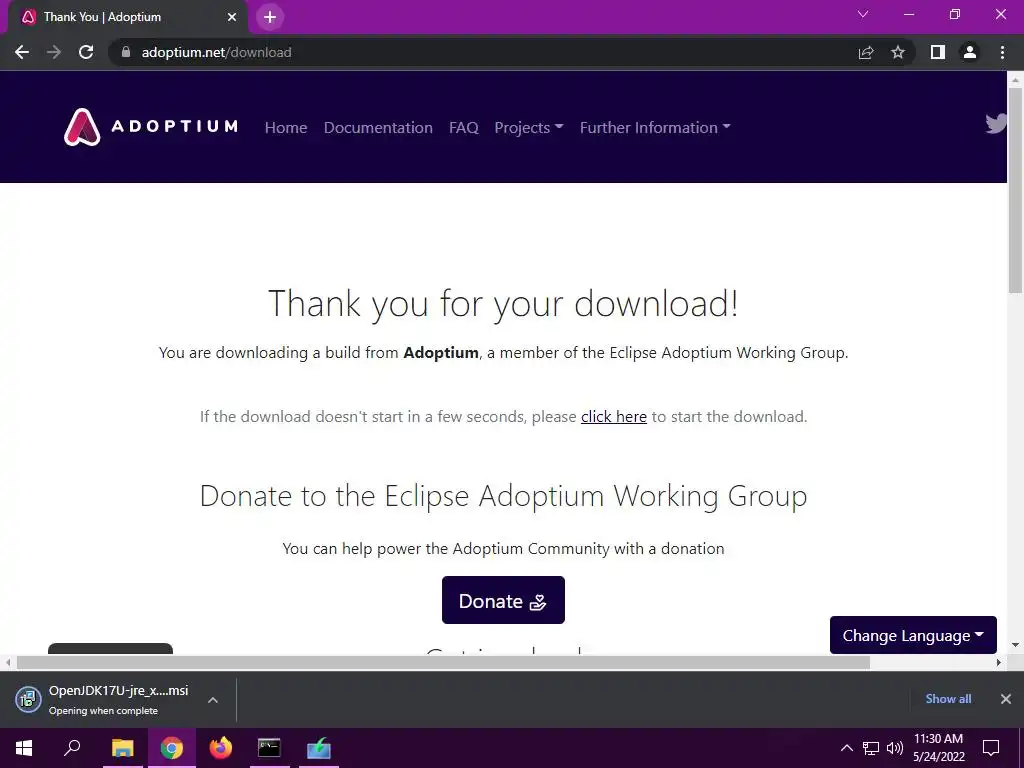Open the FAQ nav link

(x=464, y=127)
